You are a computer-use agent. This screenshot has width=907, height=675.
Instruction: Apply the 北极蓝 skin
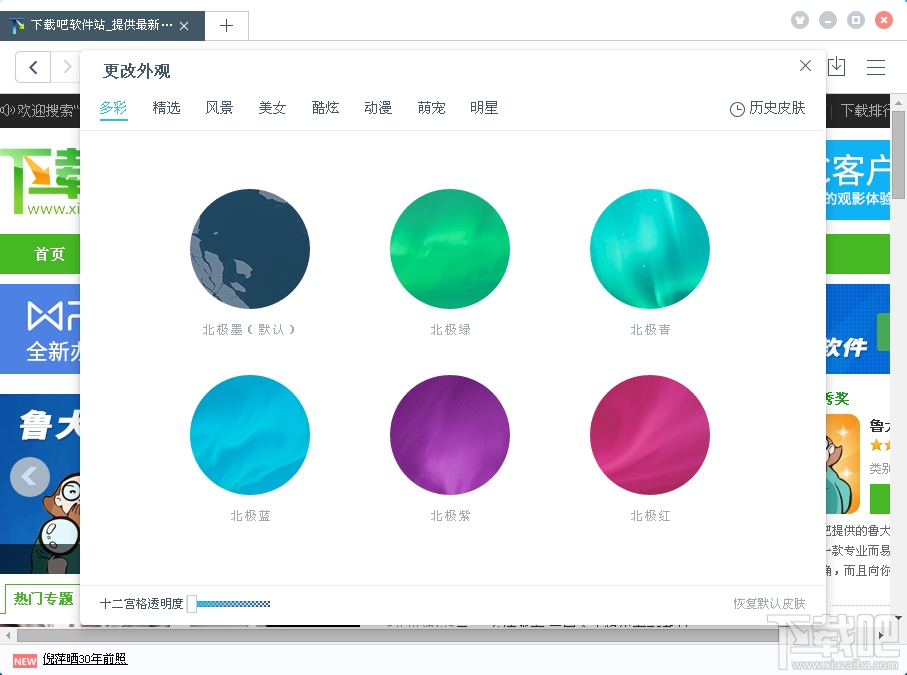pos(249,435)
